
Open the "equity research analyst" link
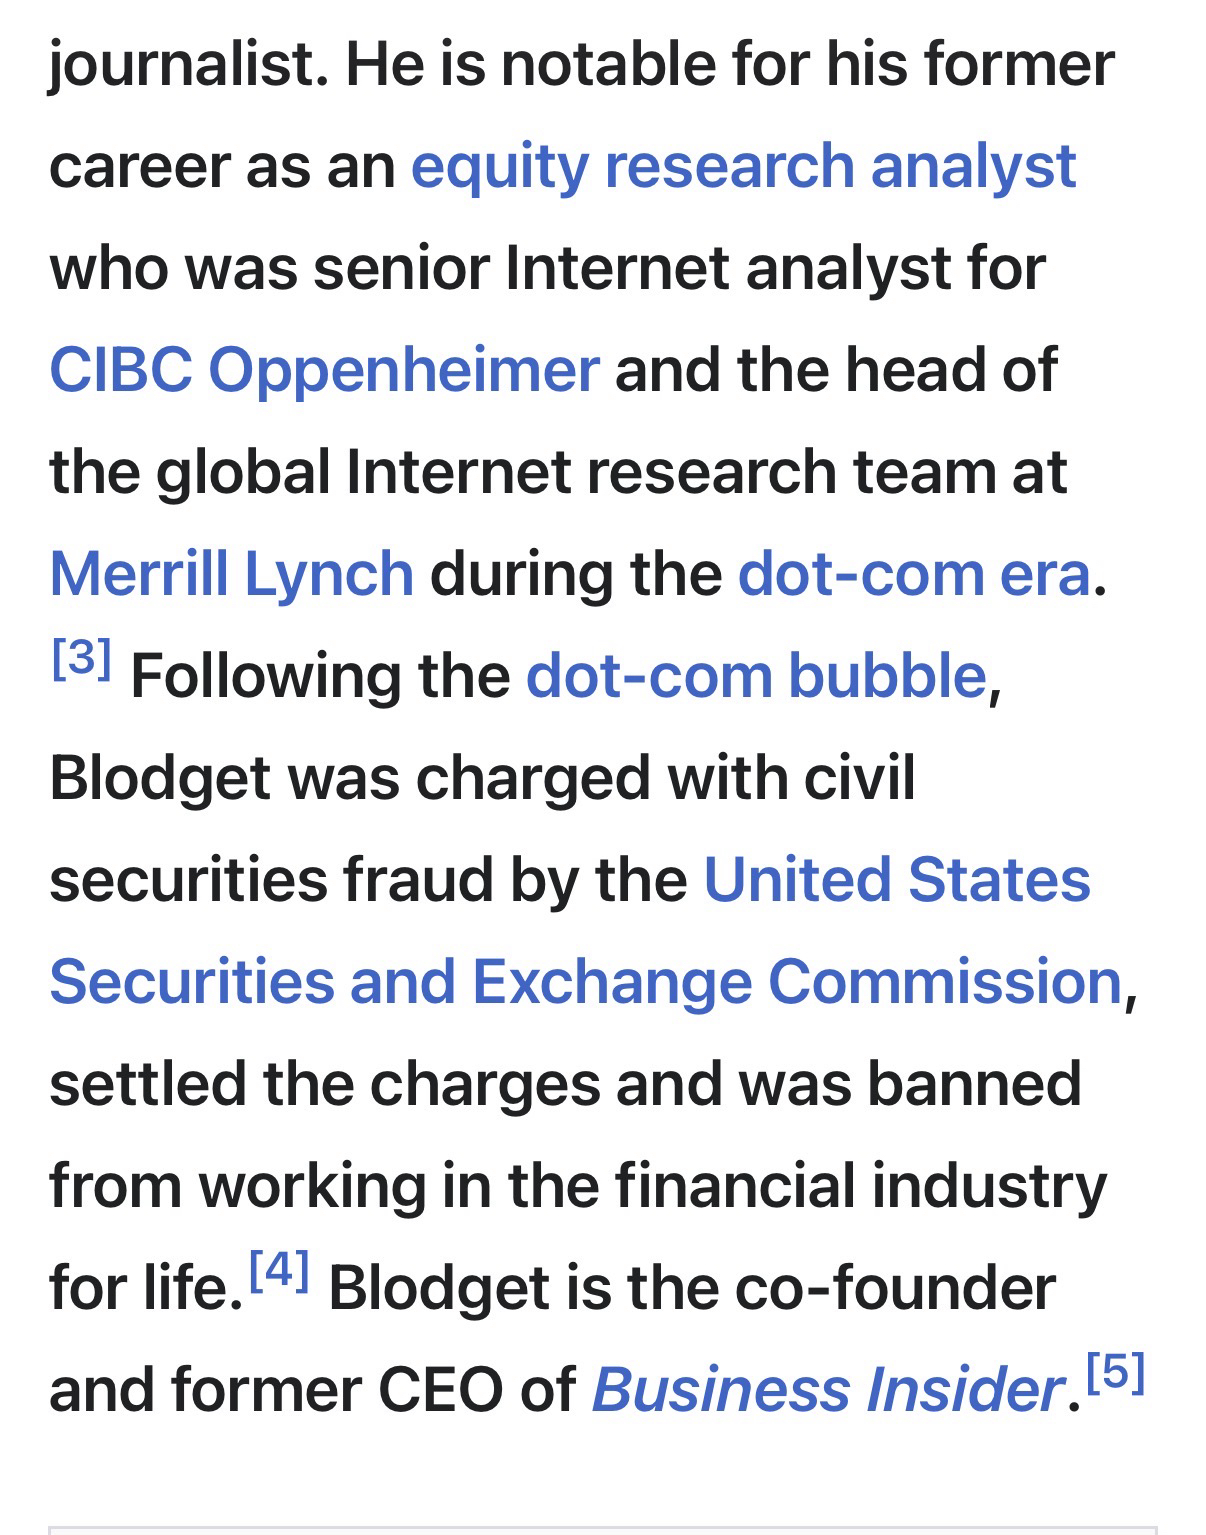click(x=742, y=166)
